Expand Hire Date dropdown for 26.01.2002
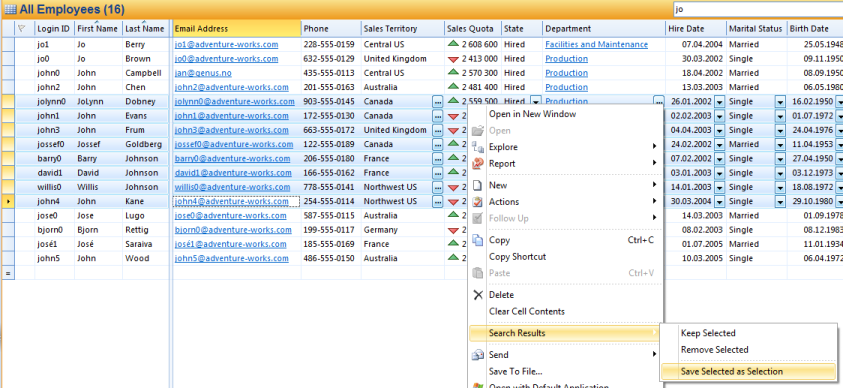843x388 pixels. click(719, 102)
